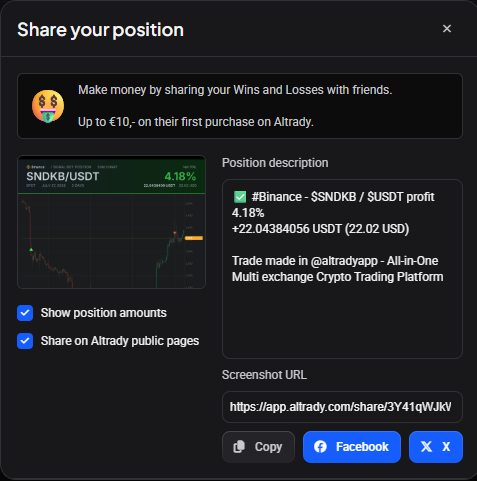Click the green checkmark emoji in the description
Image resolution: width=477 pixels, height=481 pixels.
tap(240, 197)
